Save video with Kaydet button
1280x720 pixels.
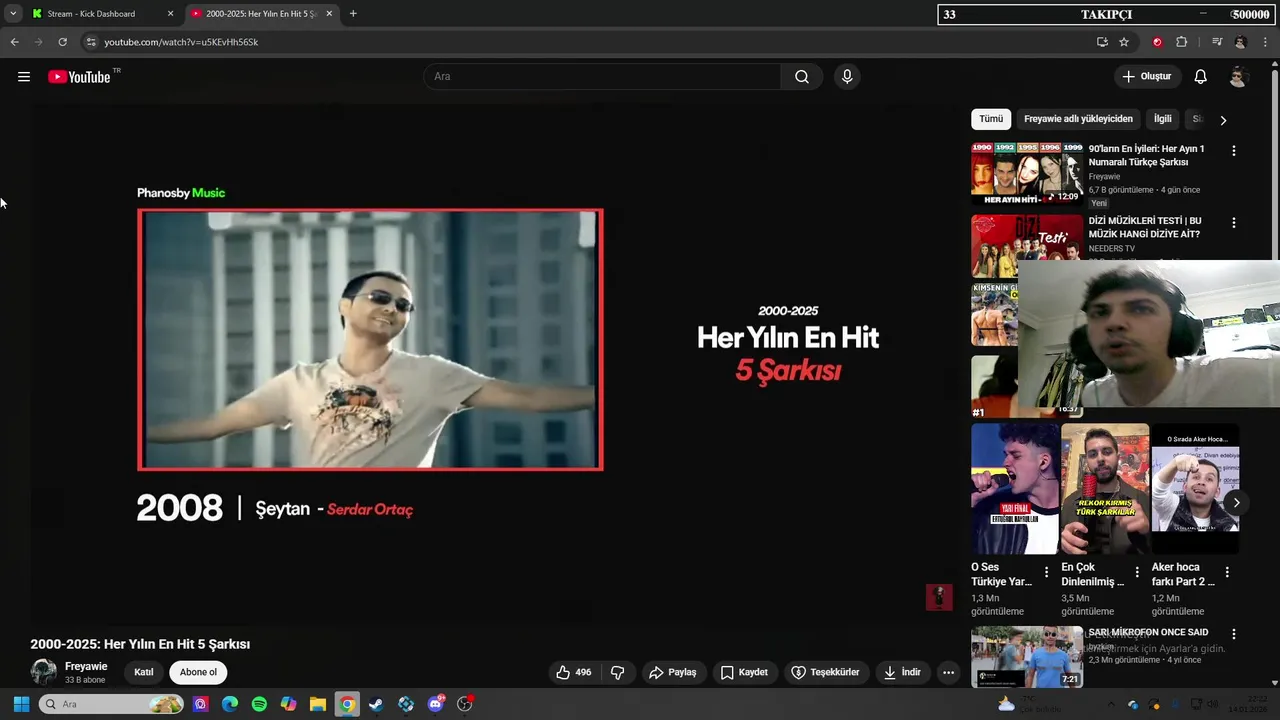tap(744, 673)
